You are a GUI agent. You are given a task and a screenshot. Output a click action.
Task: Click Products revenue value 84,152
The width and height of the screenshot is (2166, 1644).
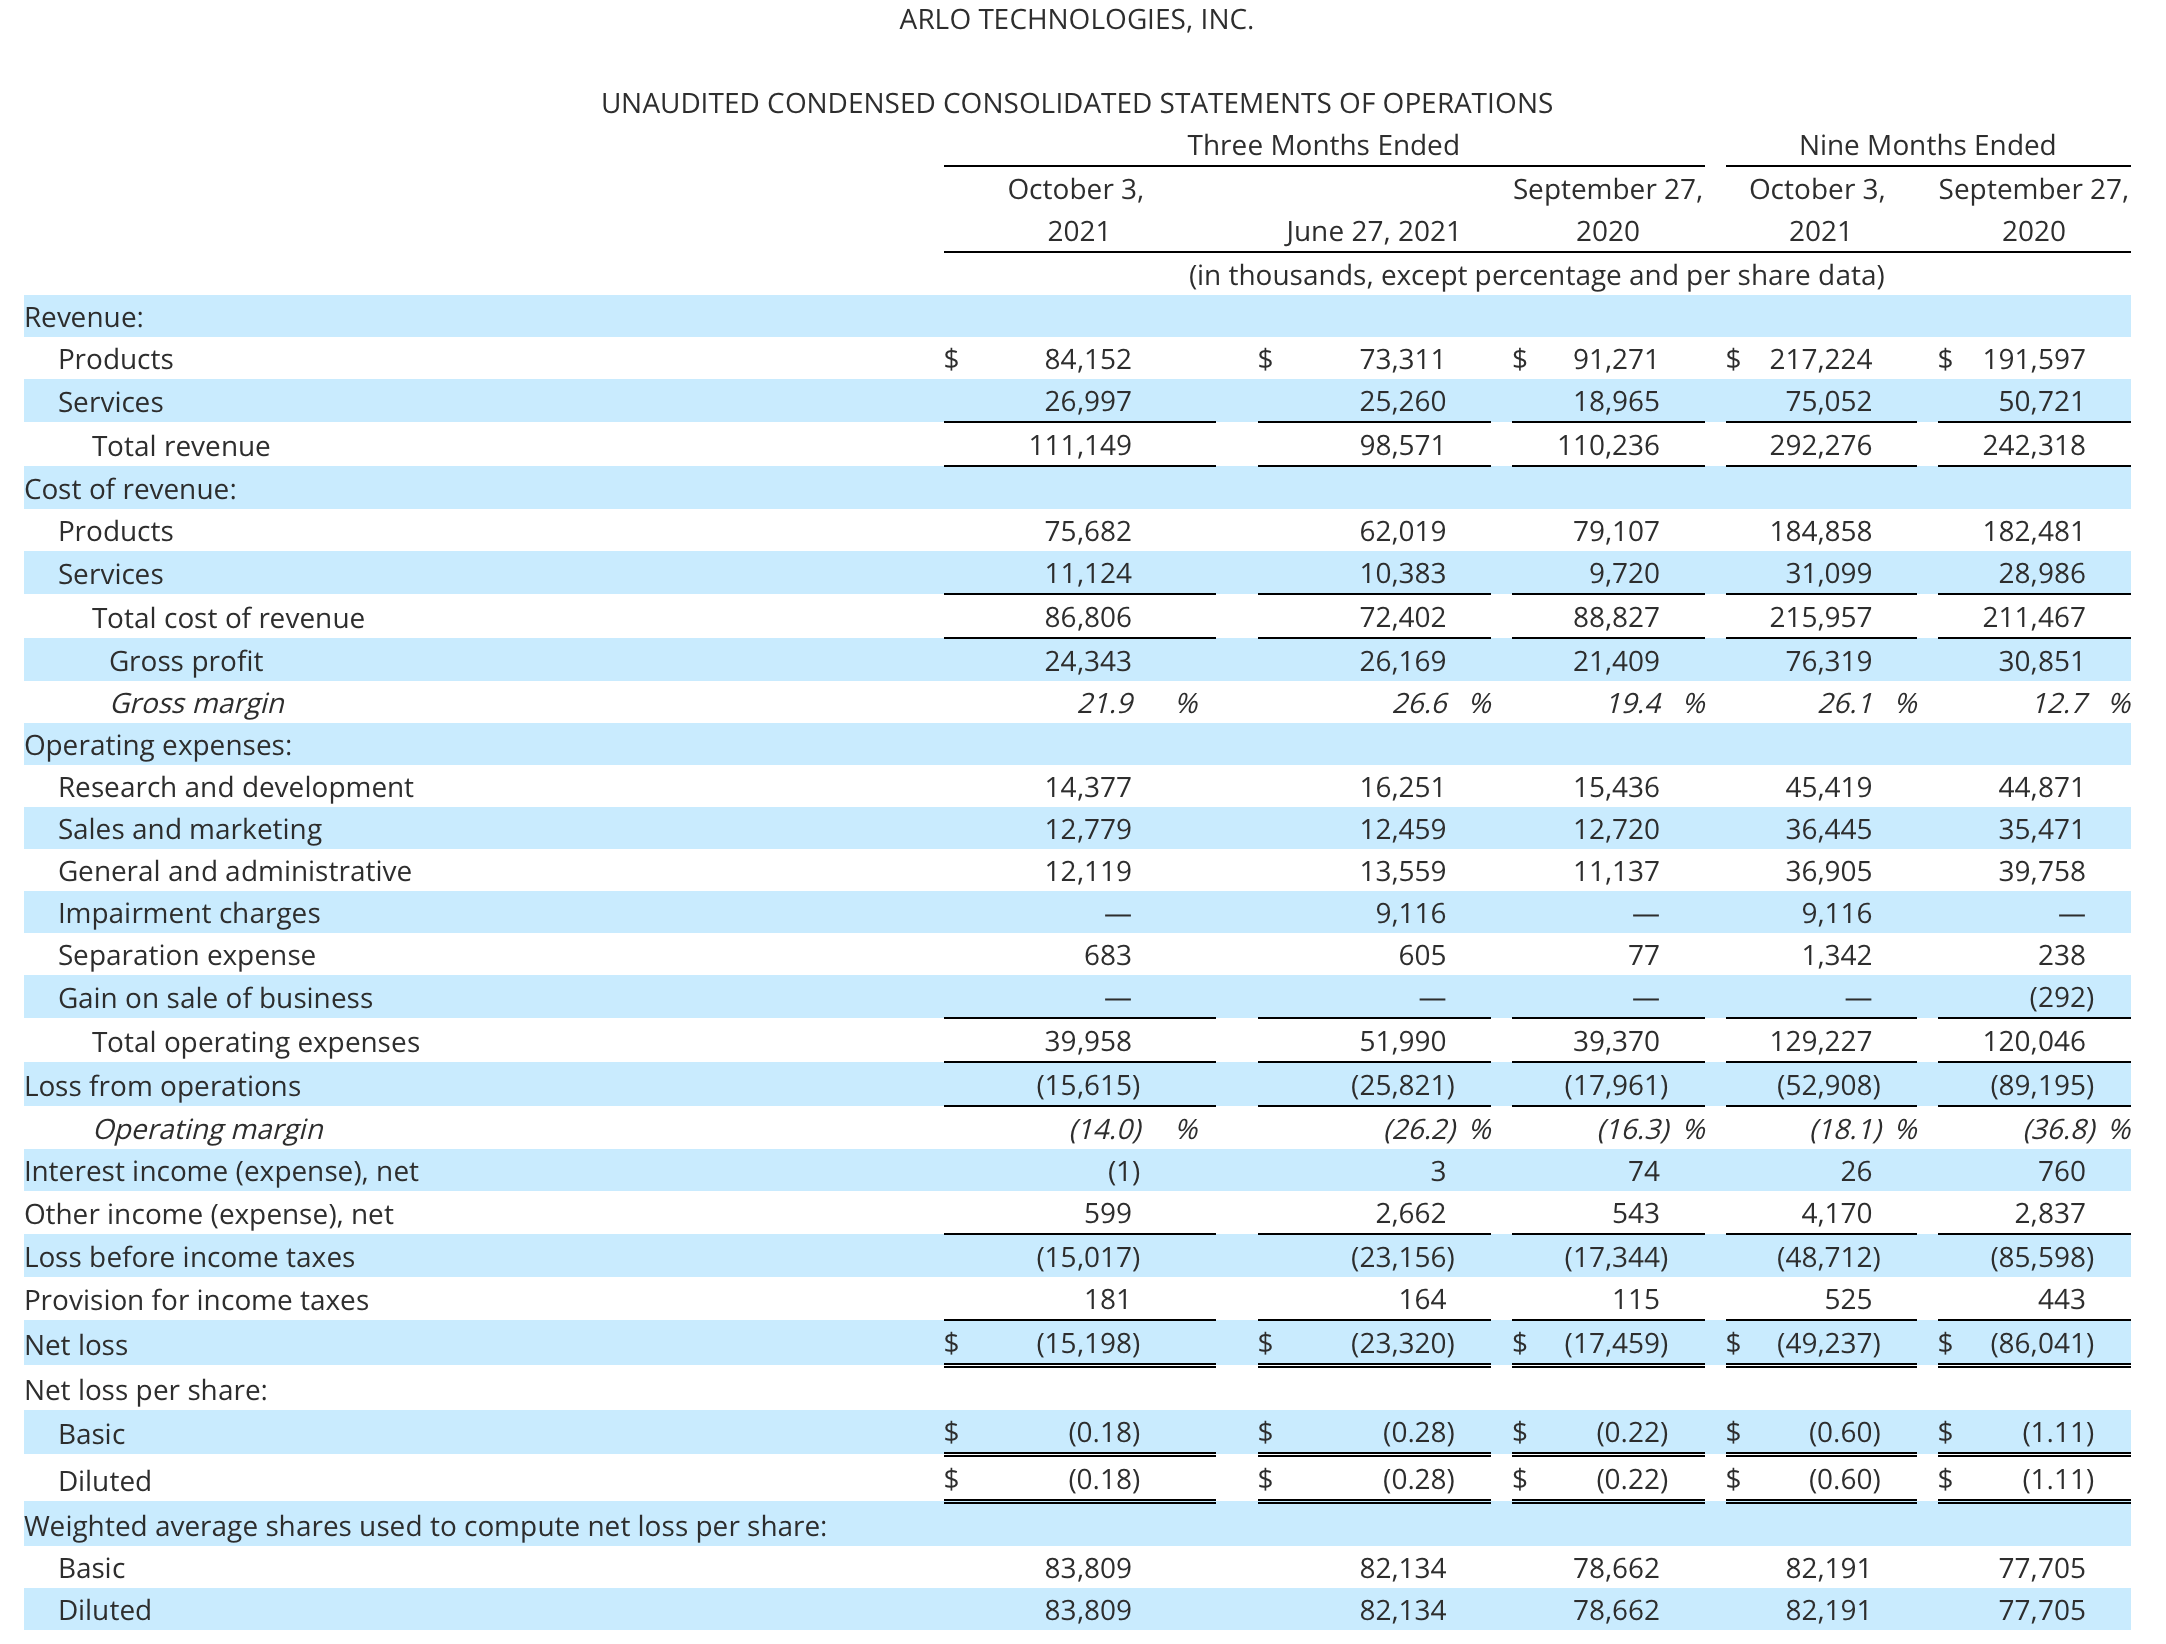tap(1088, 359)
